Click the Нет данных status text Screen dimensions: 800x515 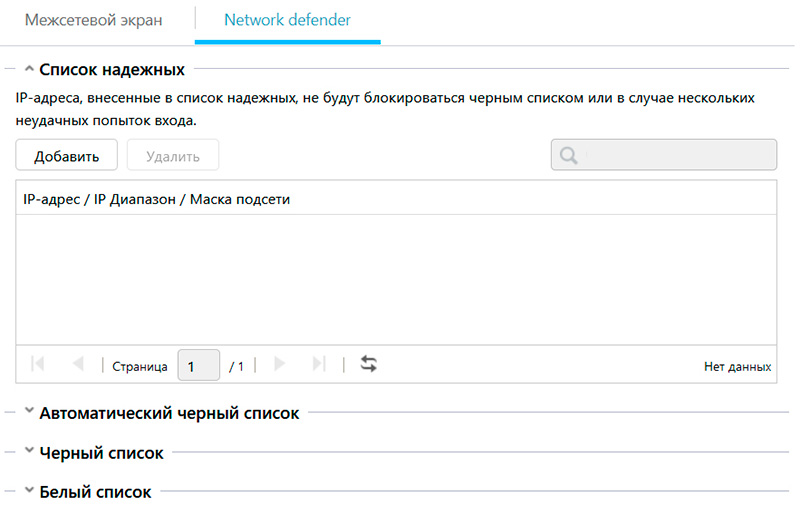pyautogui.click(x=737, y=367)
